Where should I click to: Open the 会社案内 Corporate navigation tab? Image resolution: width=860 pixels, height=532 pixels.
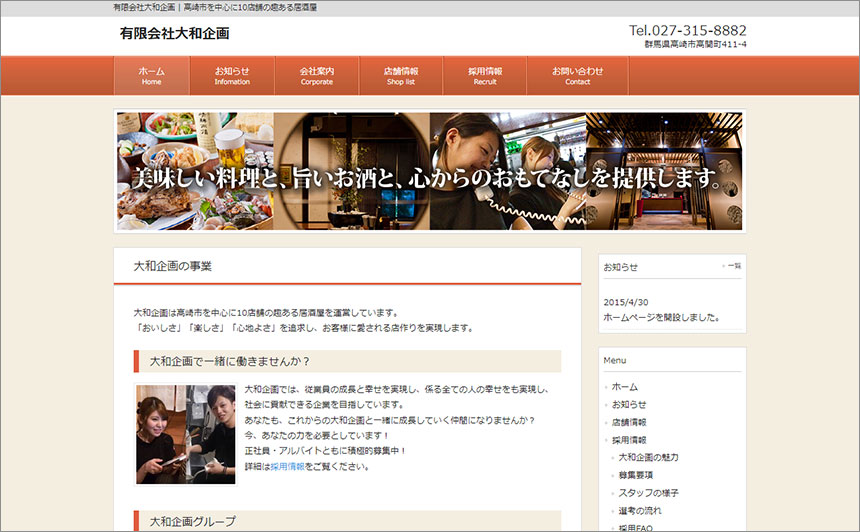tap(316, 76)
